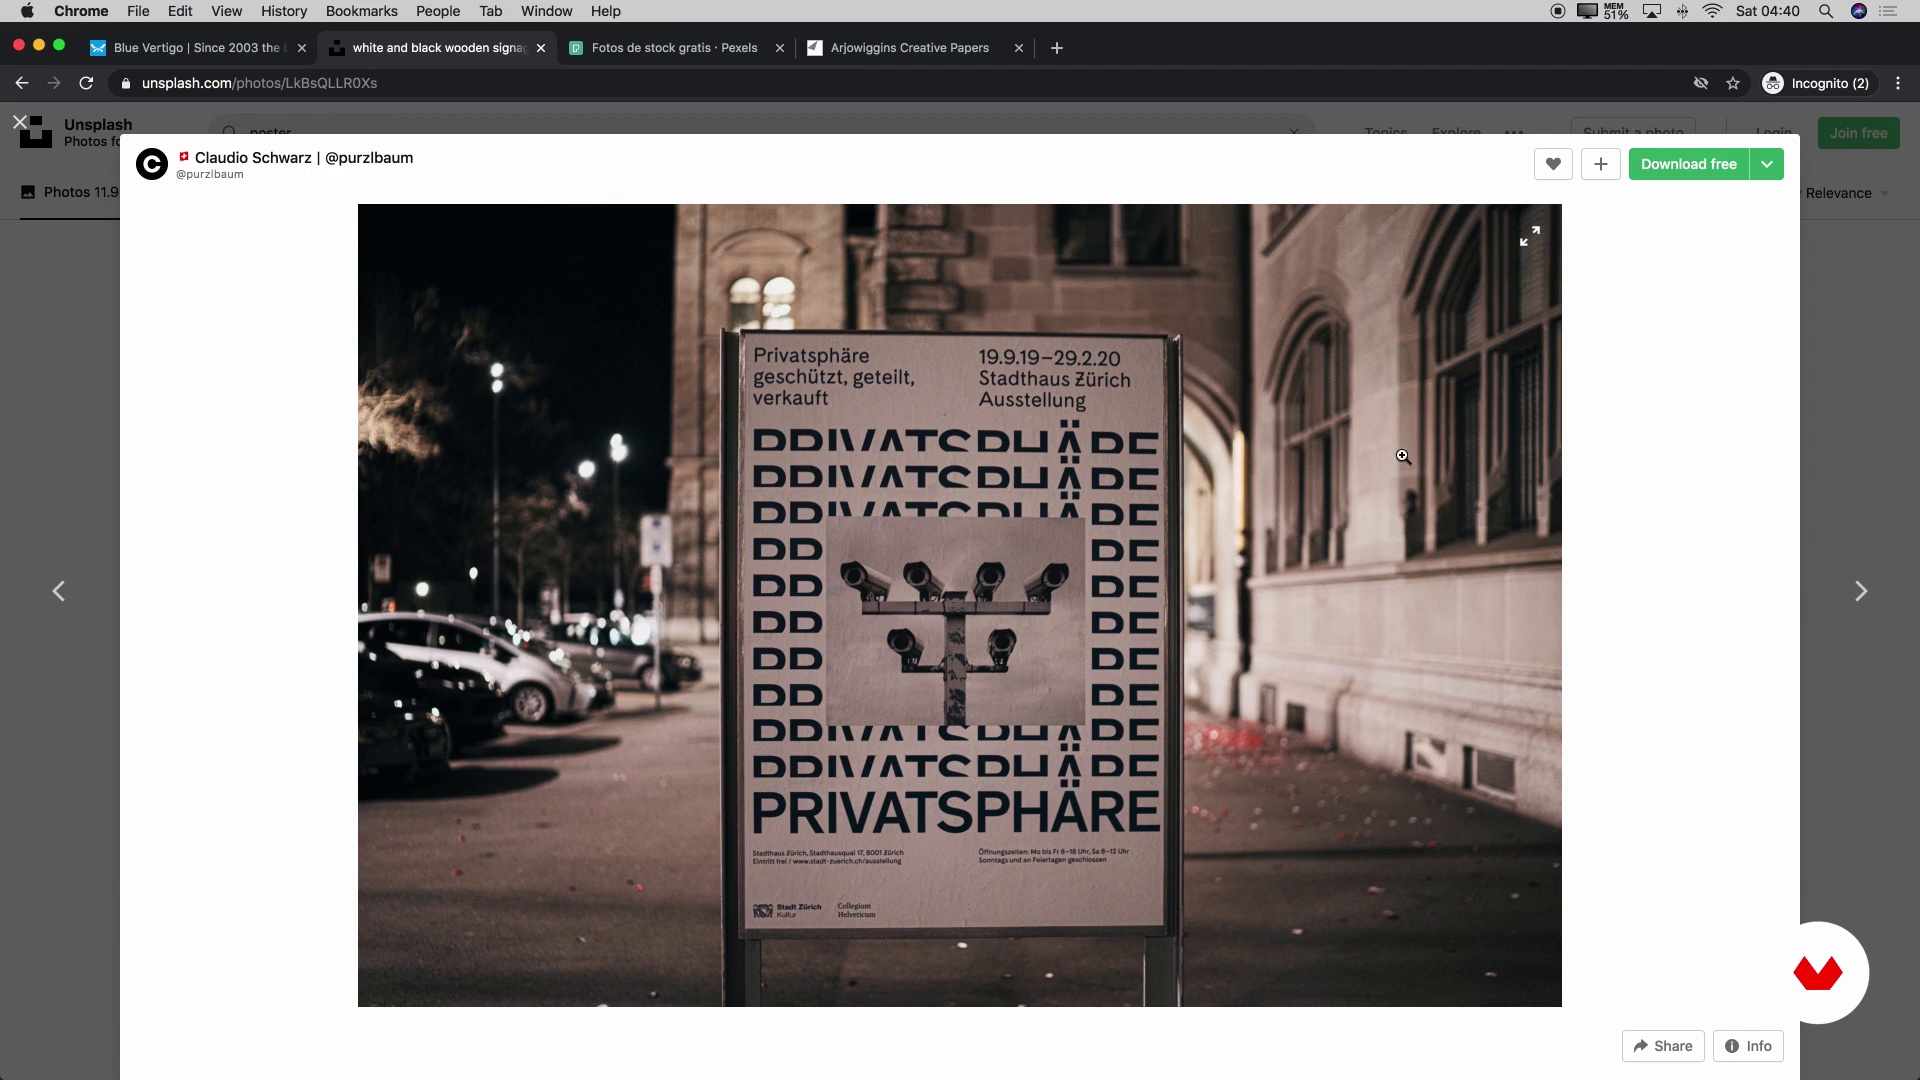Bookmark this page with the star
This screenshot has width=1920, height=1080.
[1733, 83]
